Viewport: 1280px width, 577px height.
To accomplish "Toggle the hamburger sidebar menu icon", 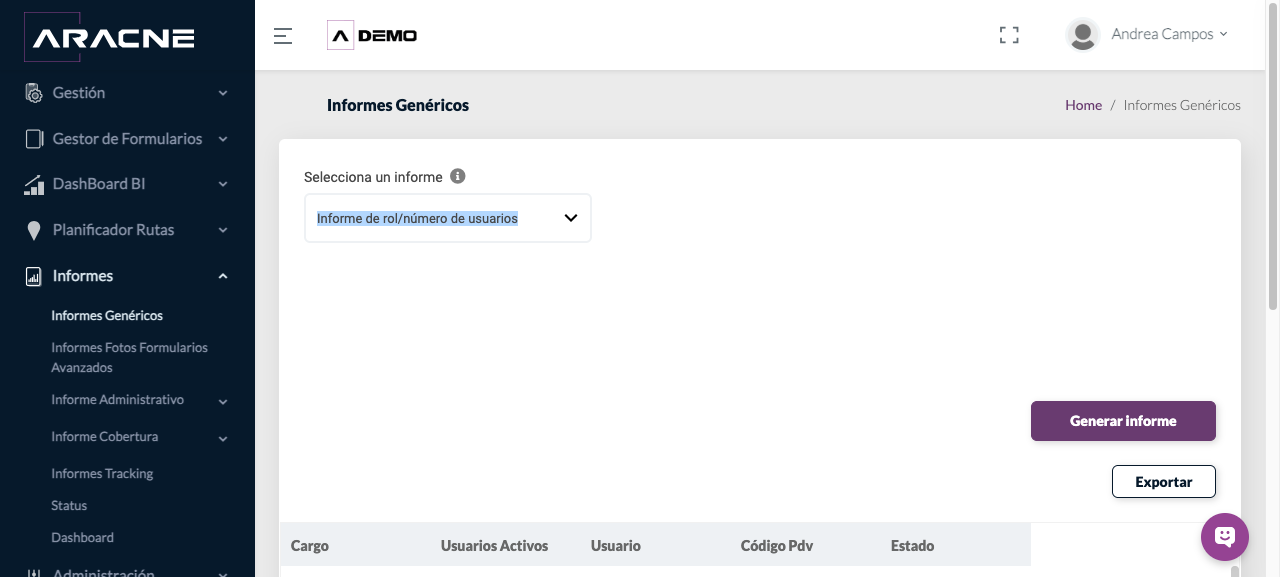I will 283,36.
